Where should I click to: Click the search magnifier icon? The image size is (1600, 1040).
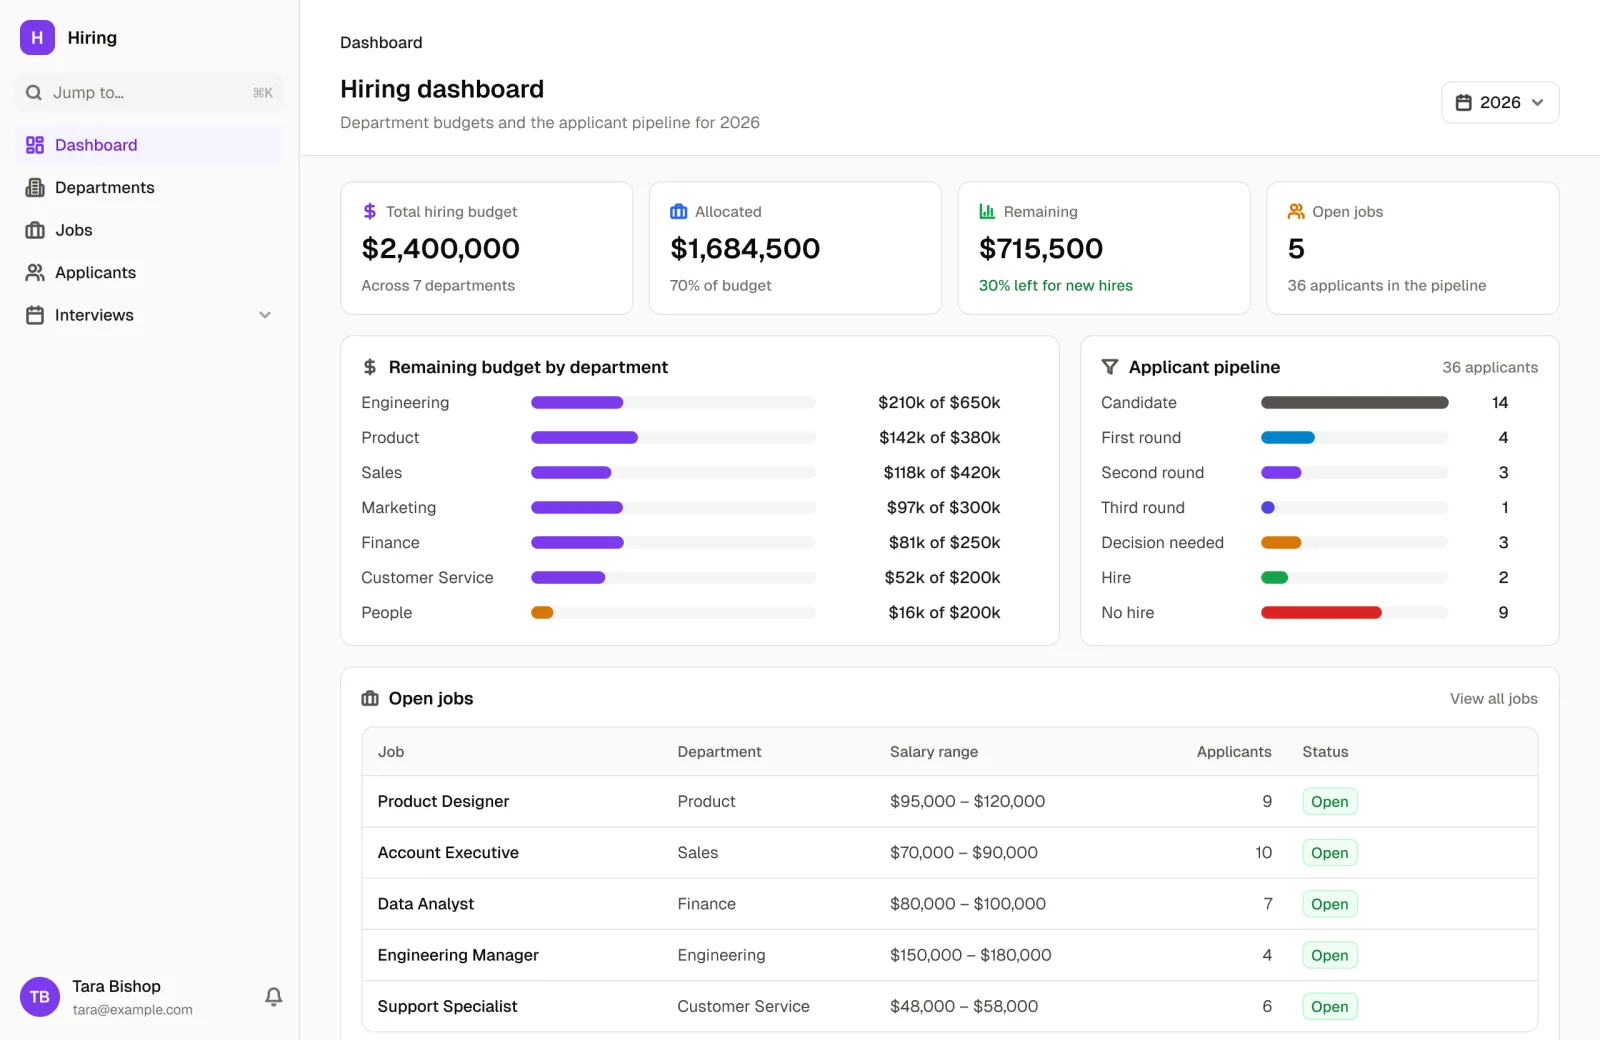coord(34,93)
